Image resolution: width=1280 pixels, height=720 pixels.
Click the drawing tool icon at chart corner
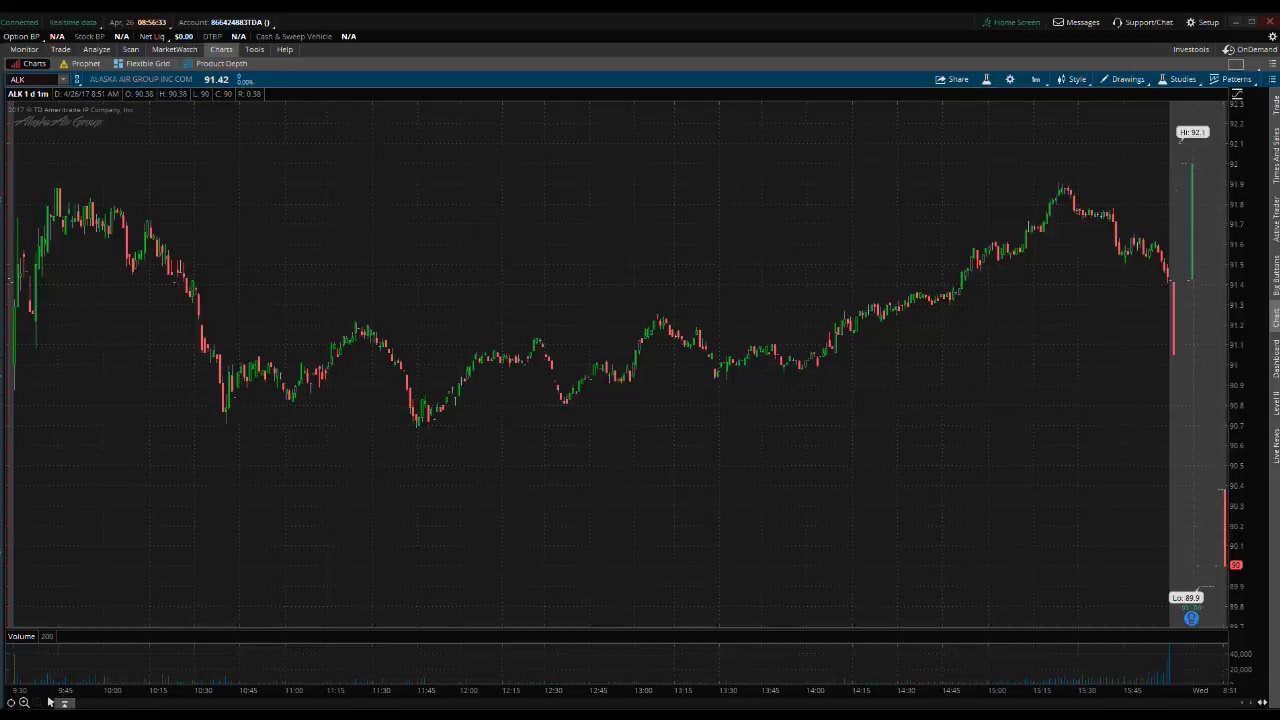pos(1237,94)
